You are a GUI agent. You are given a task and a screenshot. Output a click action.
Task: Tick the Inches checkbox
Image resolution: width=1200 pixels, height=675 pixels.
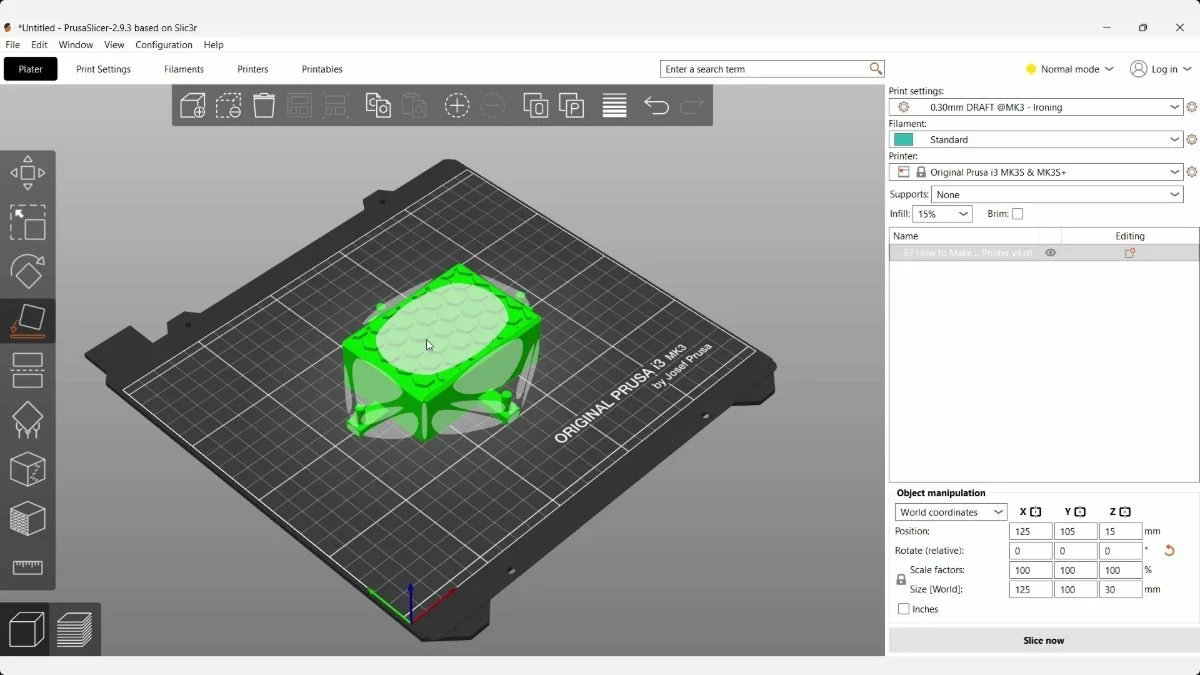click(904, 609)
